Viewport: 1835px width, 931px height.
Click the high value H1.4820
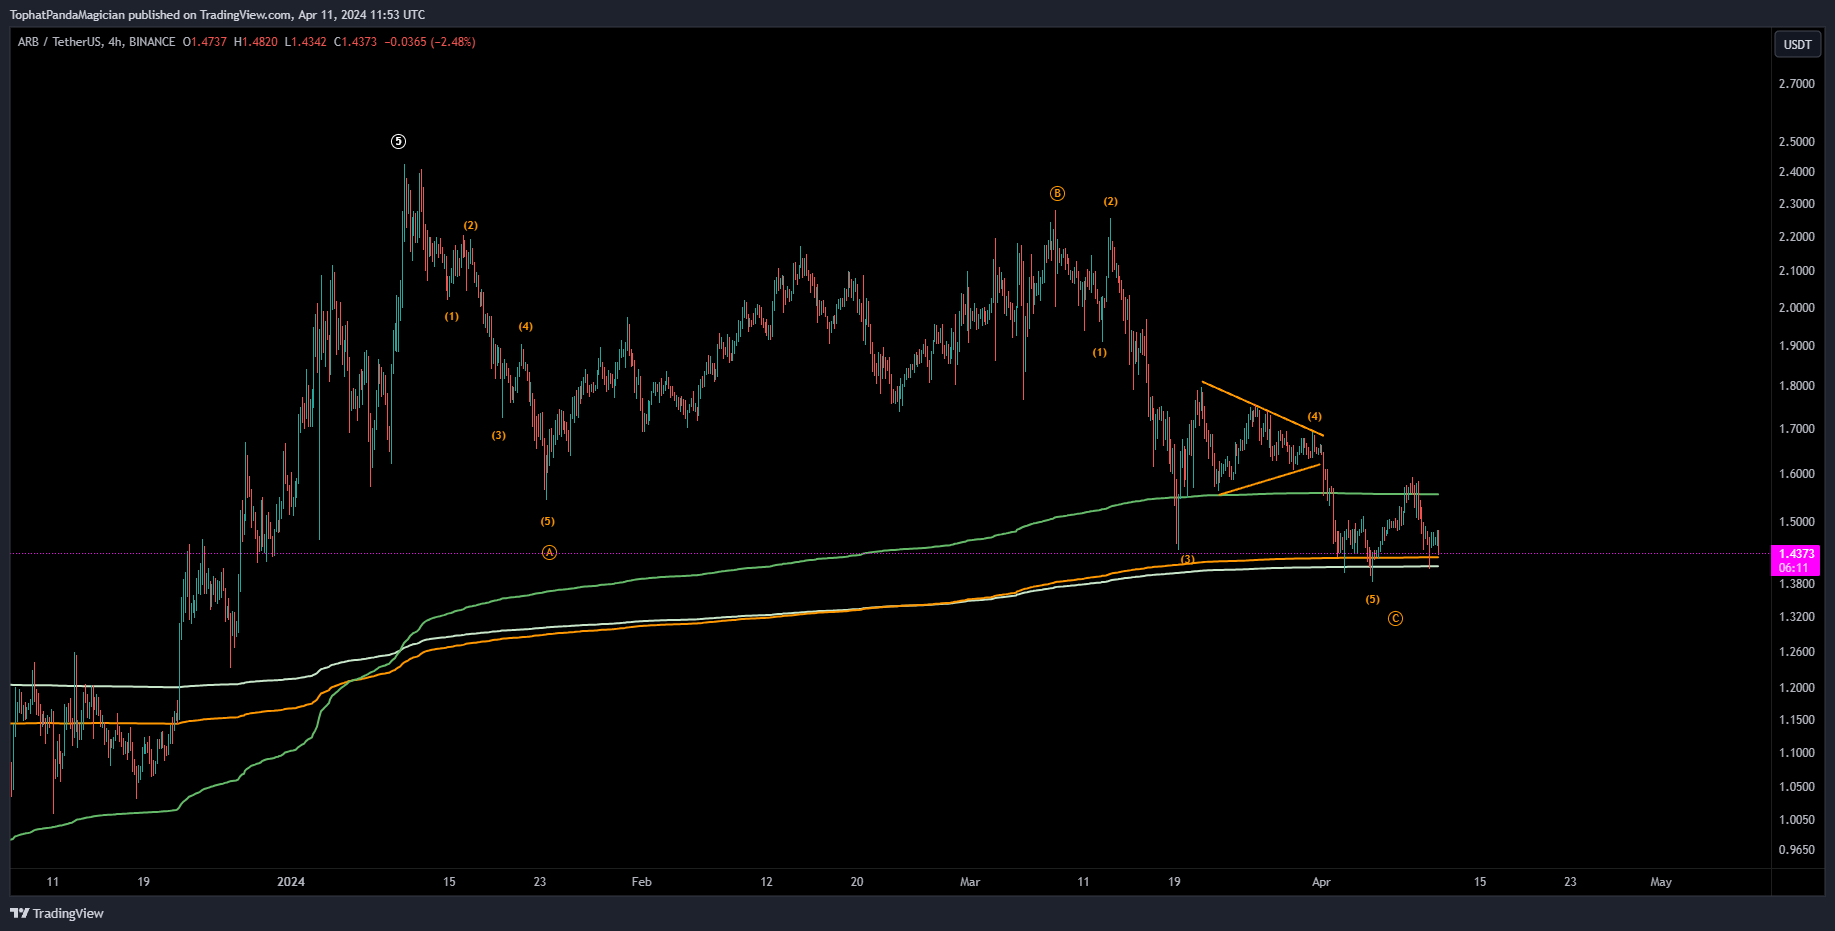click(x=256, y=42)
